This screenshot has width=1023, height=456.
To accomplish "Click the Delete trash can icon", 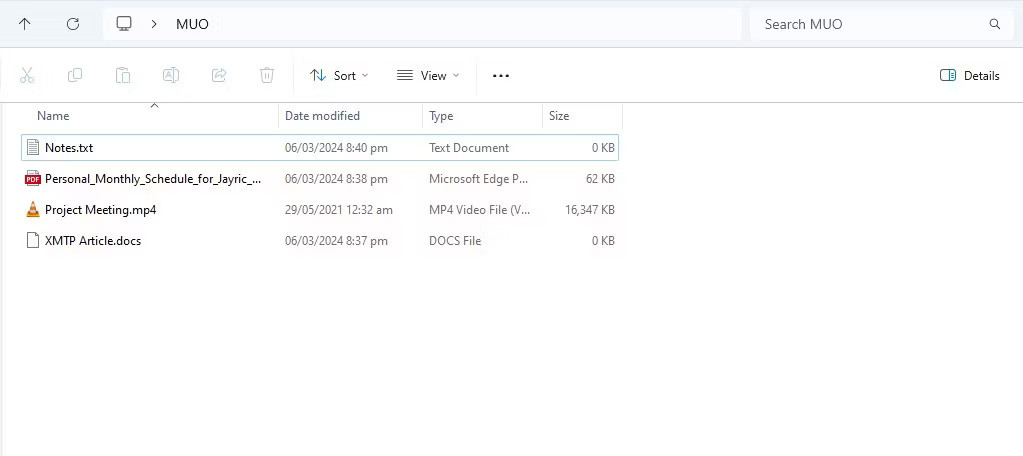I will (x=267, y=75).
